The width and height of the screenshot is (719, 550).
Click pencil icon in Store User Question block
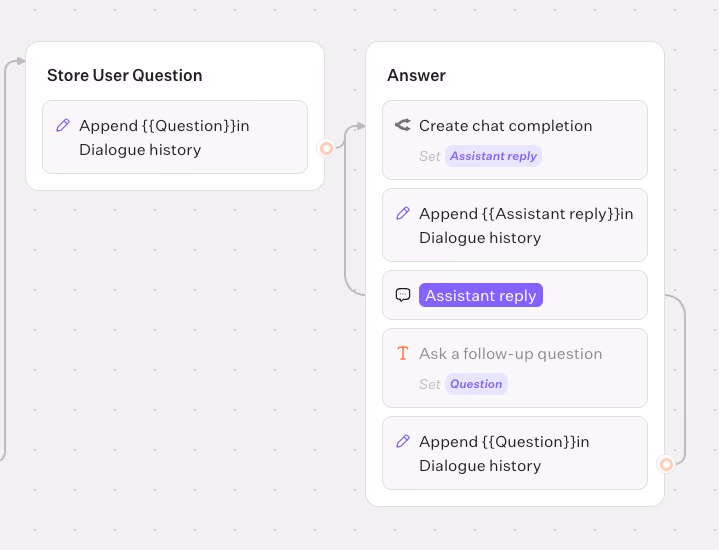(x=63, y=125)
